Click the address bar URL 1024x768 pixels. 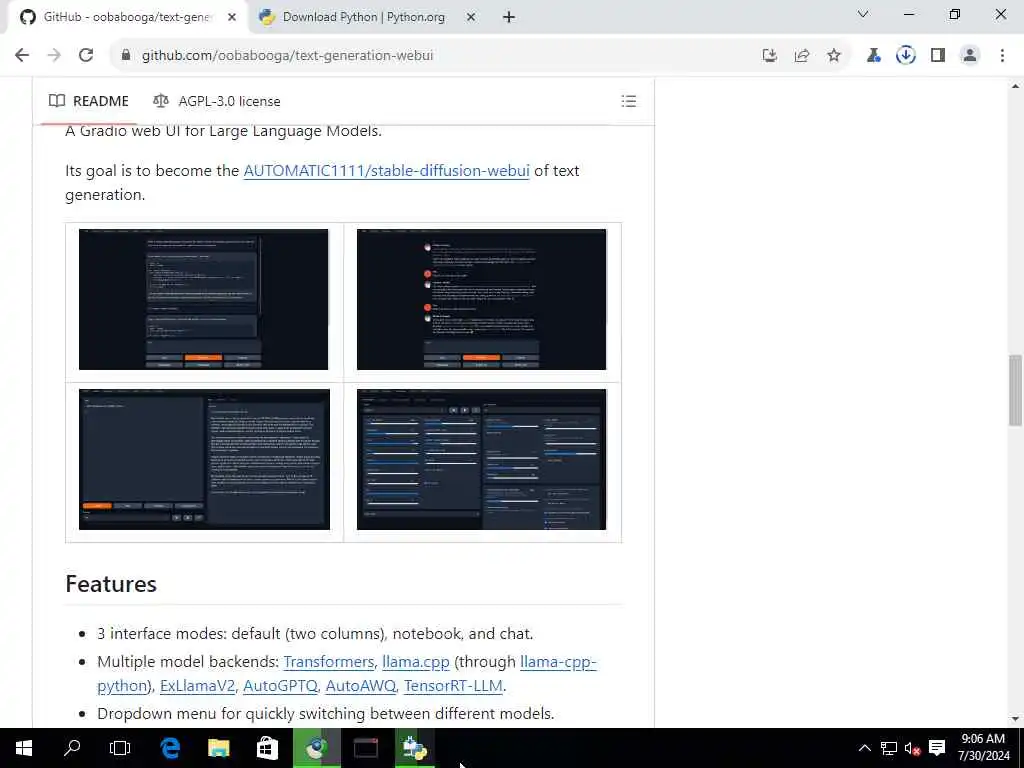[287, 56]
